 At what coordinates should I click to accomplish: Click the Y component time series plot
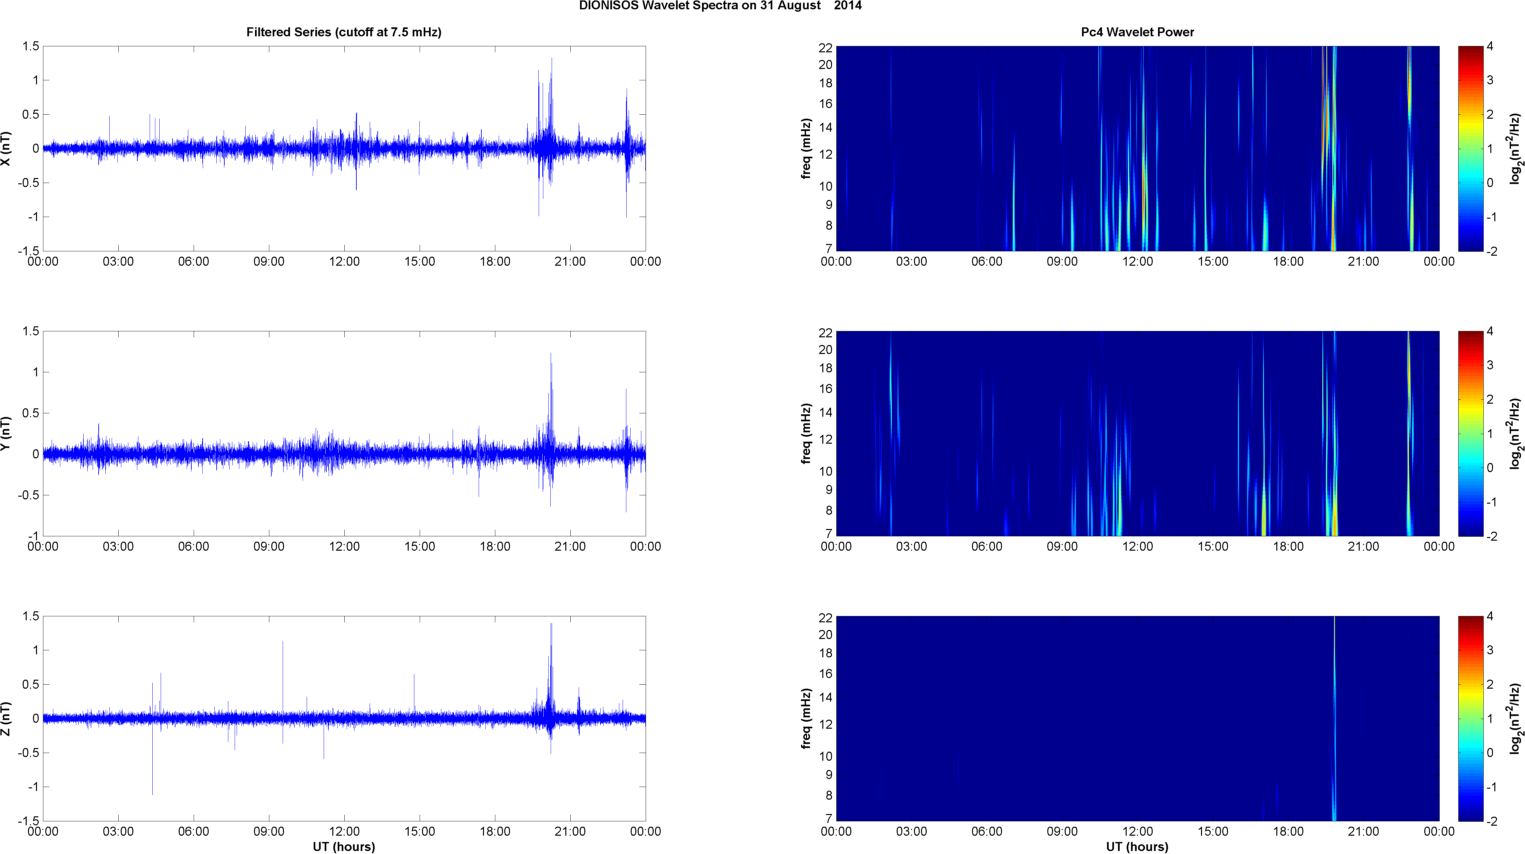point(344,433)
